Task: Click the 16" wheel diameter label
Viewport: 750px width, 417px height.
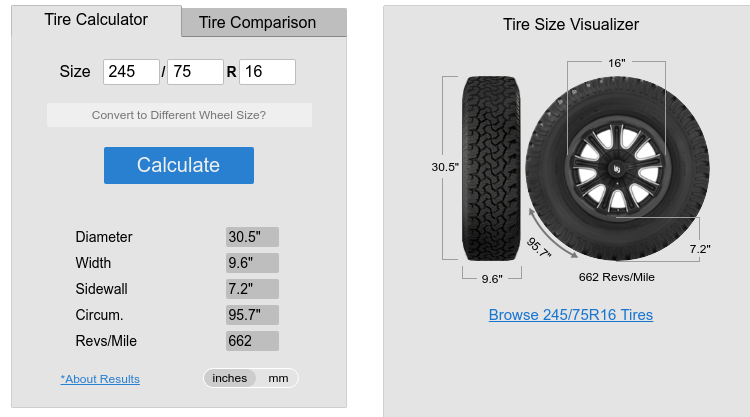Action: tap(617, 63)
